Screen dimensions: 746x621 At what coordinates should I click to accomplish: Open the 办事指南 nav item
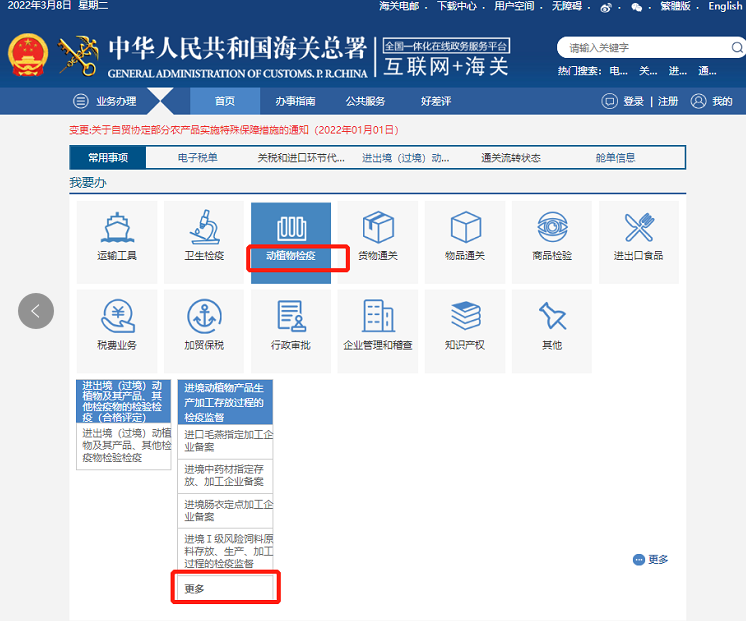[x=295, y=101]
